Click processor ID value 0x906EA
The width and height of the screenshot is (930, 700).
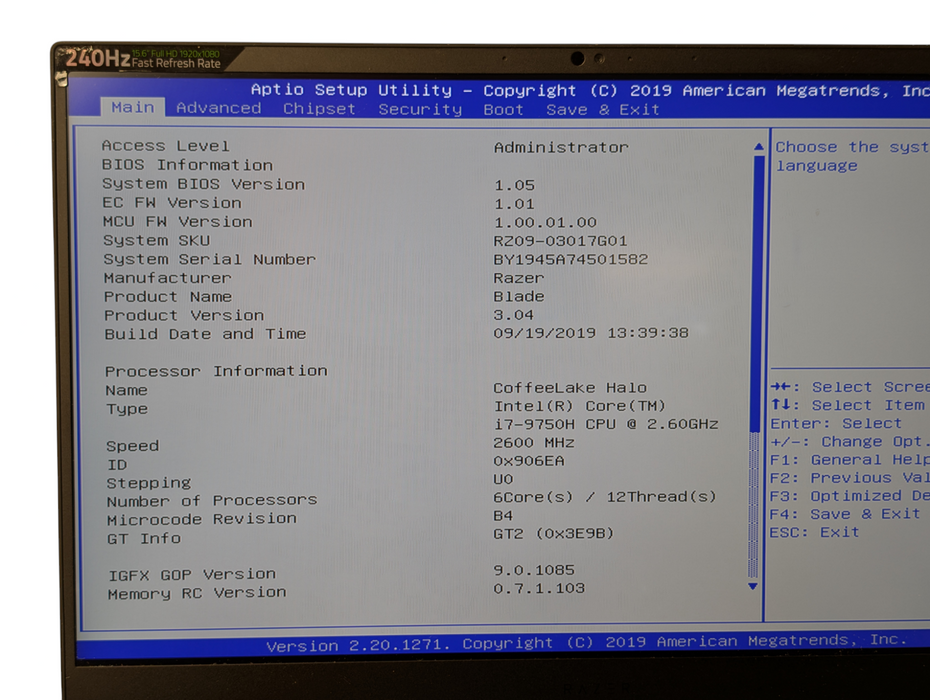click(528, 461)
